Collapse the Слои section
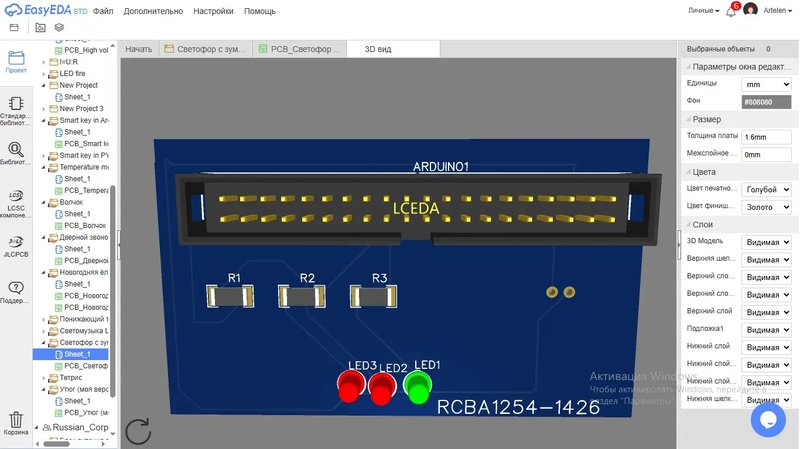This screenshot has height=449, width=800. [688, 224]
